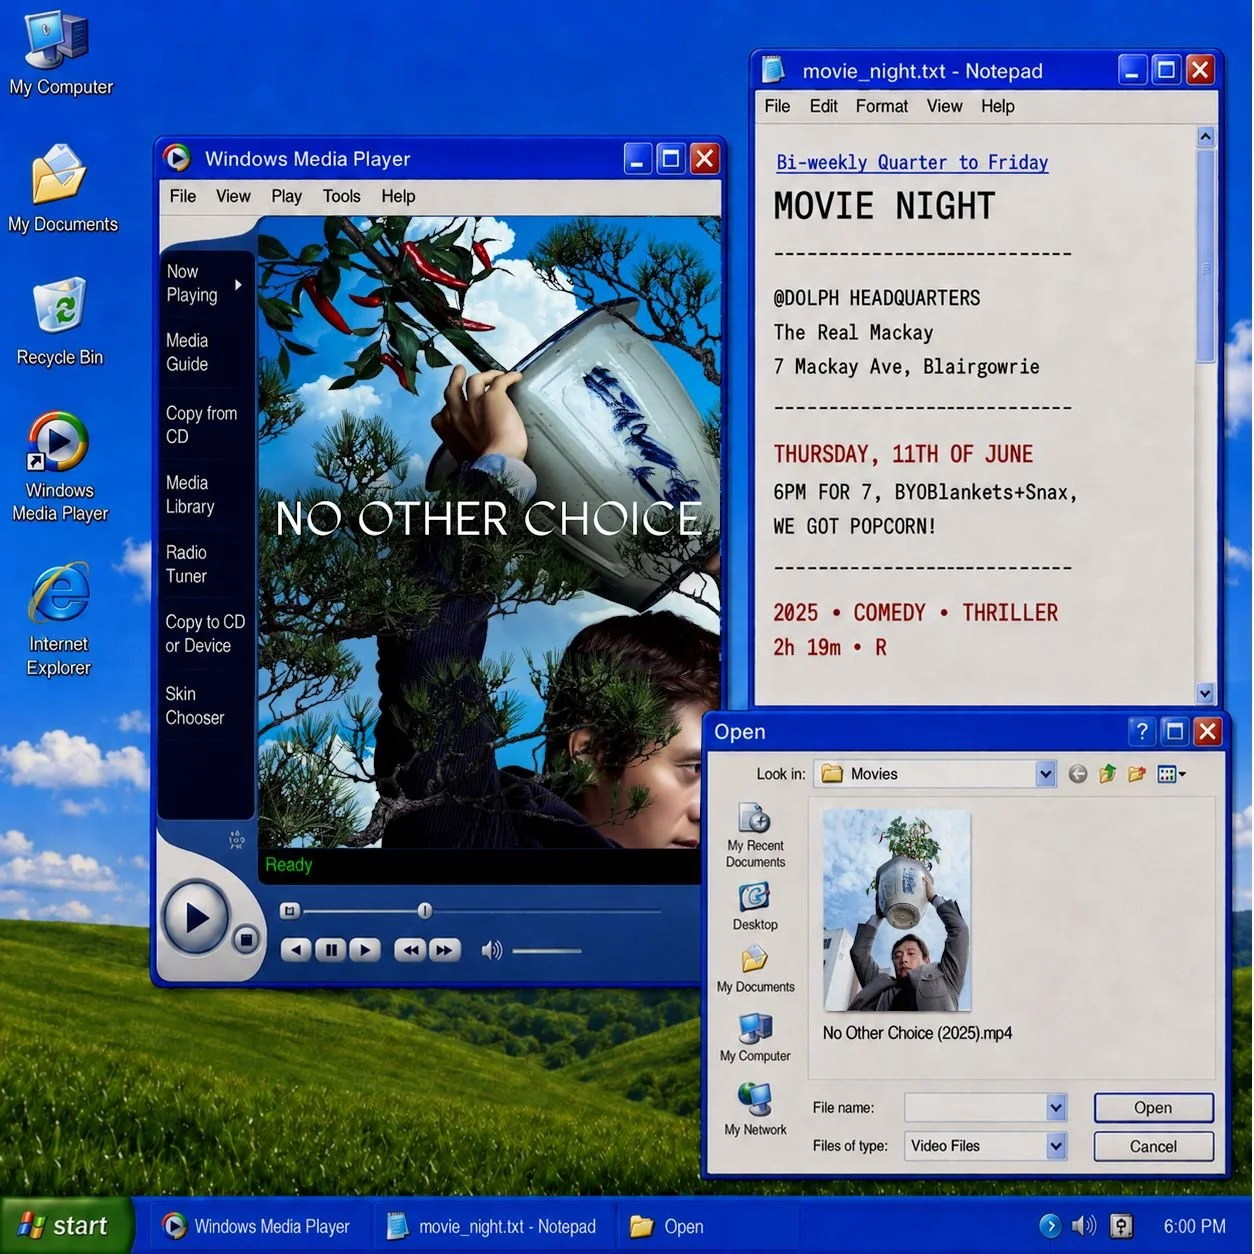Click the Media Player volume slider

[x=546, y=950]
